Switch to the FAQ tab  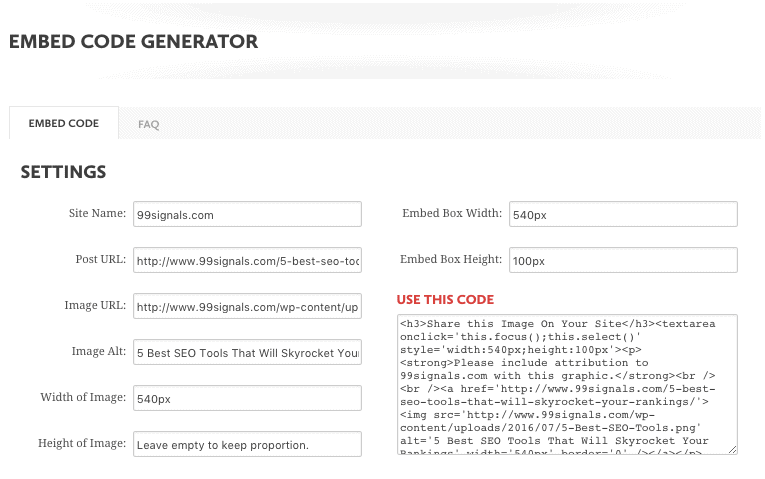148,124
